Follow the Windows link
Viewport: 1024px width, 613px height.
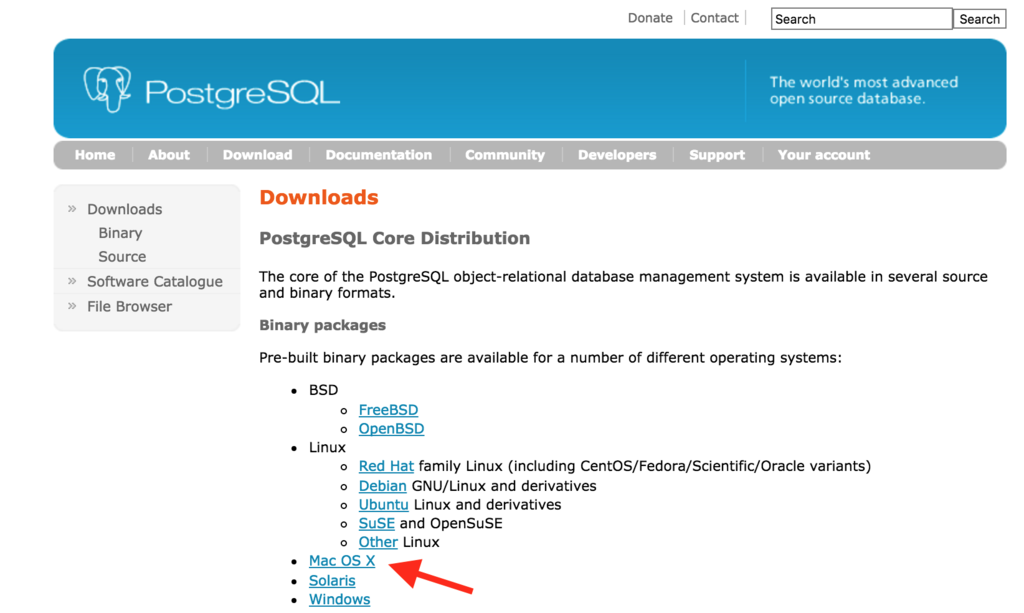[x=339, y=599]
